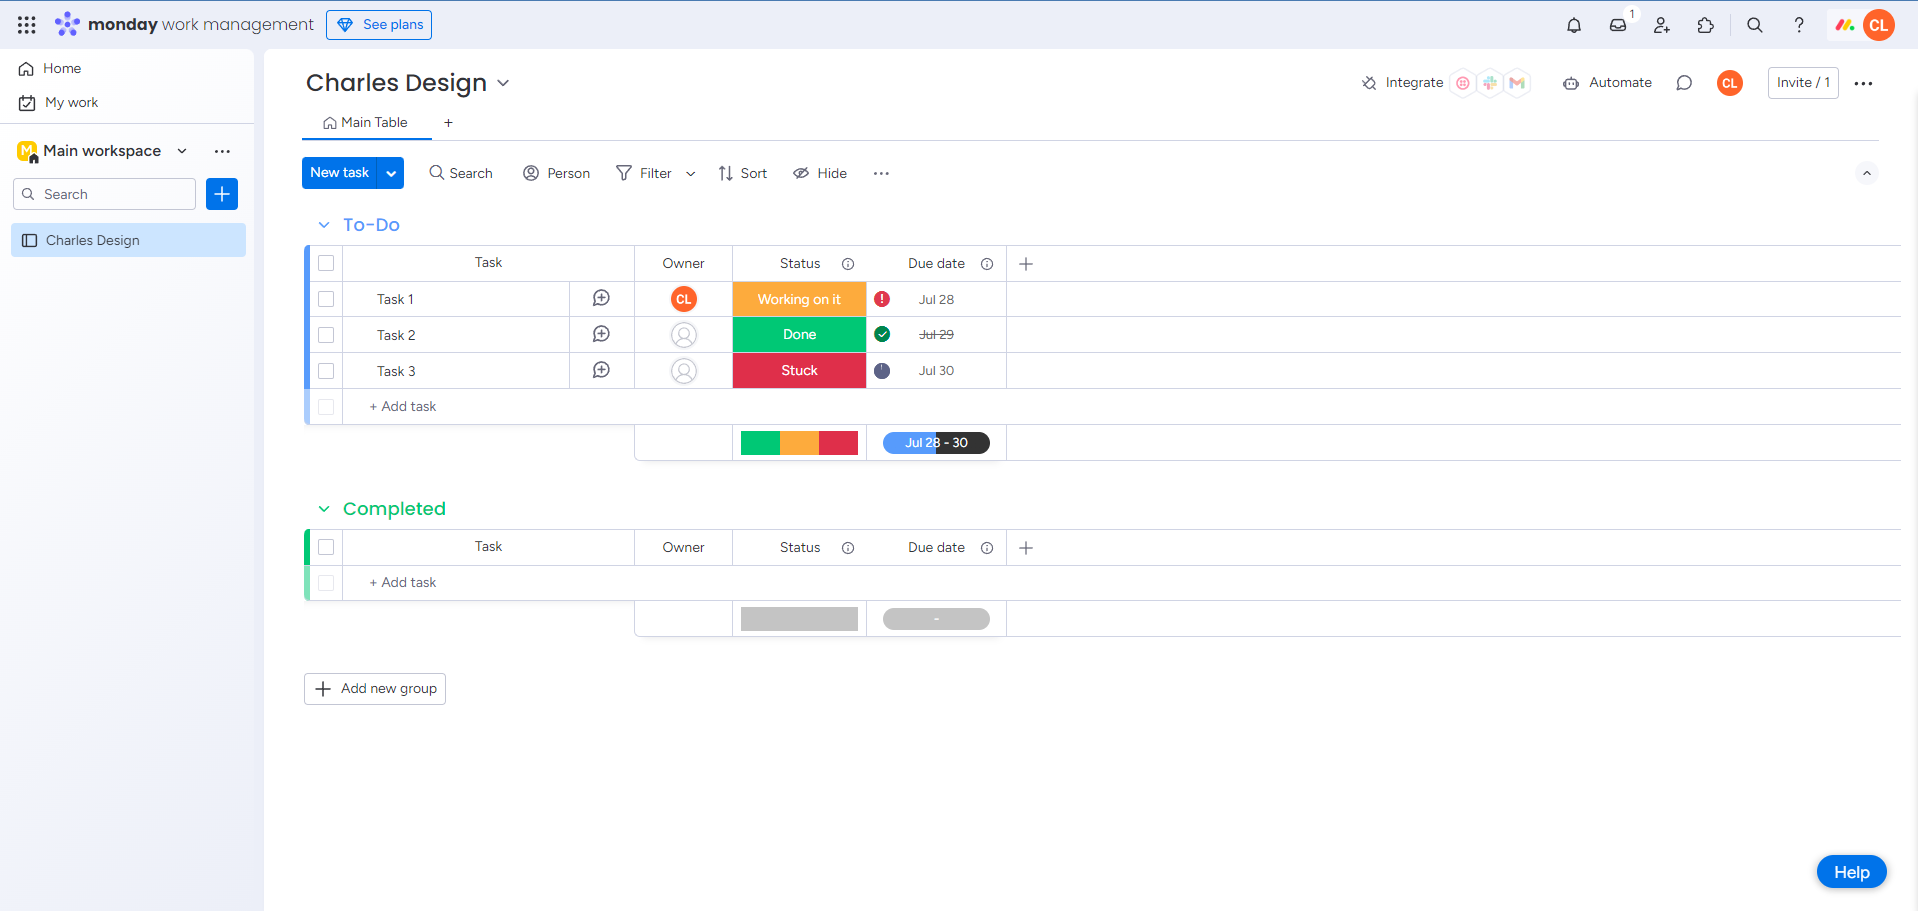This screenshot has width=1918, height=911.
Task: Open board options three-dot menu
Action: coord(1863,83)
